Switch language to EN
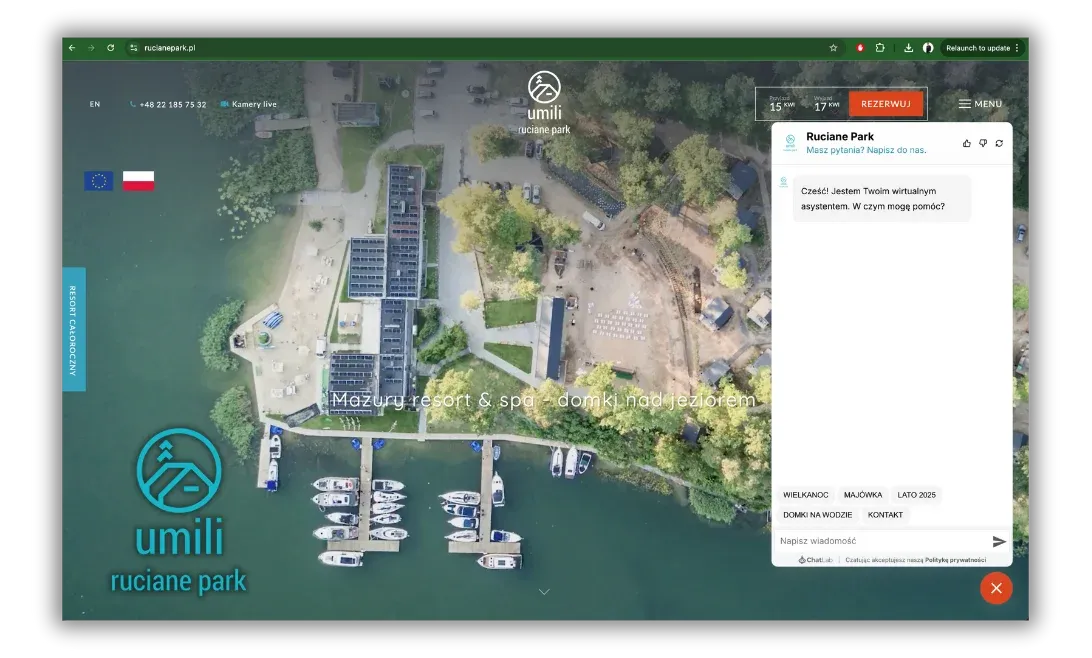The height and width of the screenshot is (658, 1092). pos(95,104)
